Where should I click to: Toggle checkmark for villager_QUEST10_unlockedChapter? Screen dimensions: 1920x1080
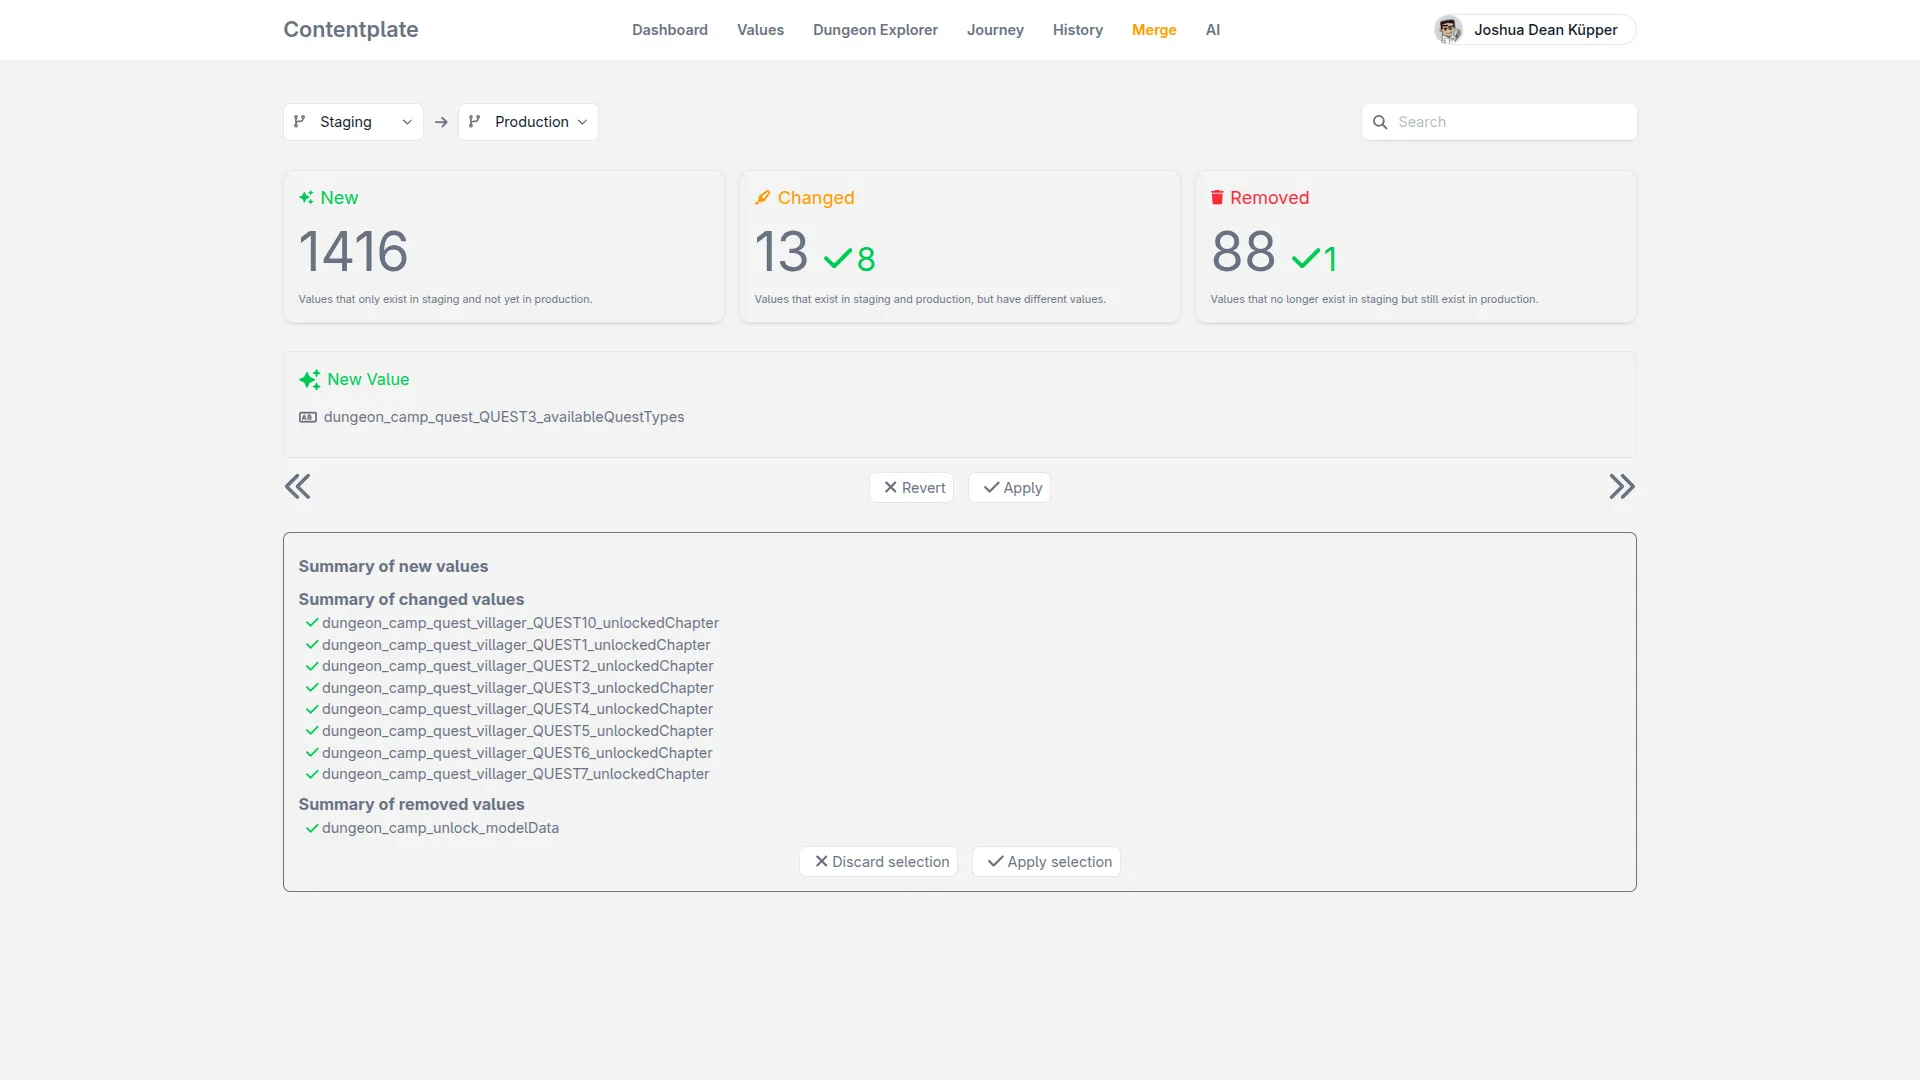312,623
